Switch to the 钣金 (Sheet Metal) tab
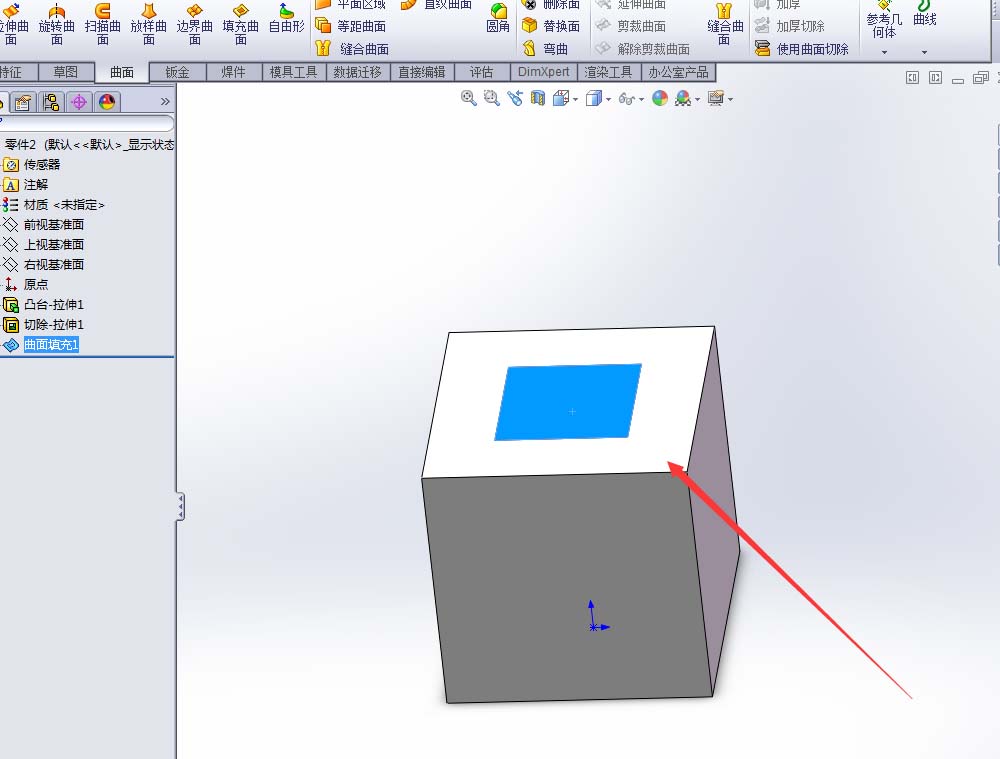The image size is (1000, 759). click(x=177, y=71)
